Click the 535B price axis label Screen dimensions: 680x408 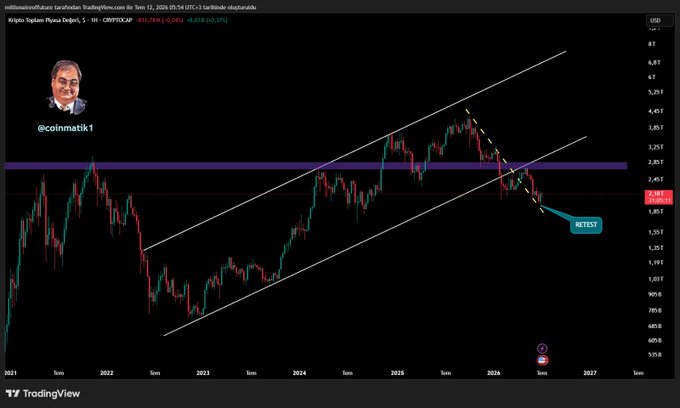pyautogui.click(x=654, y=355)
